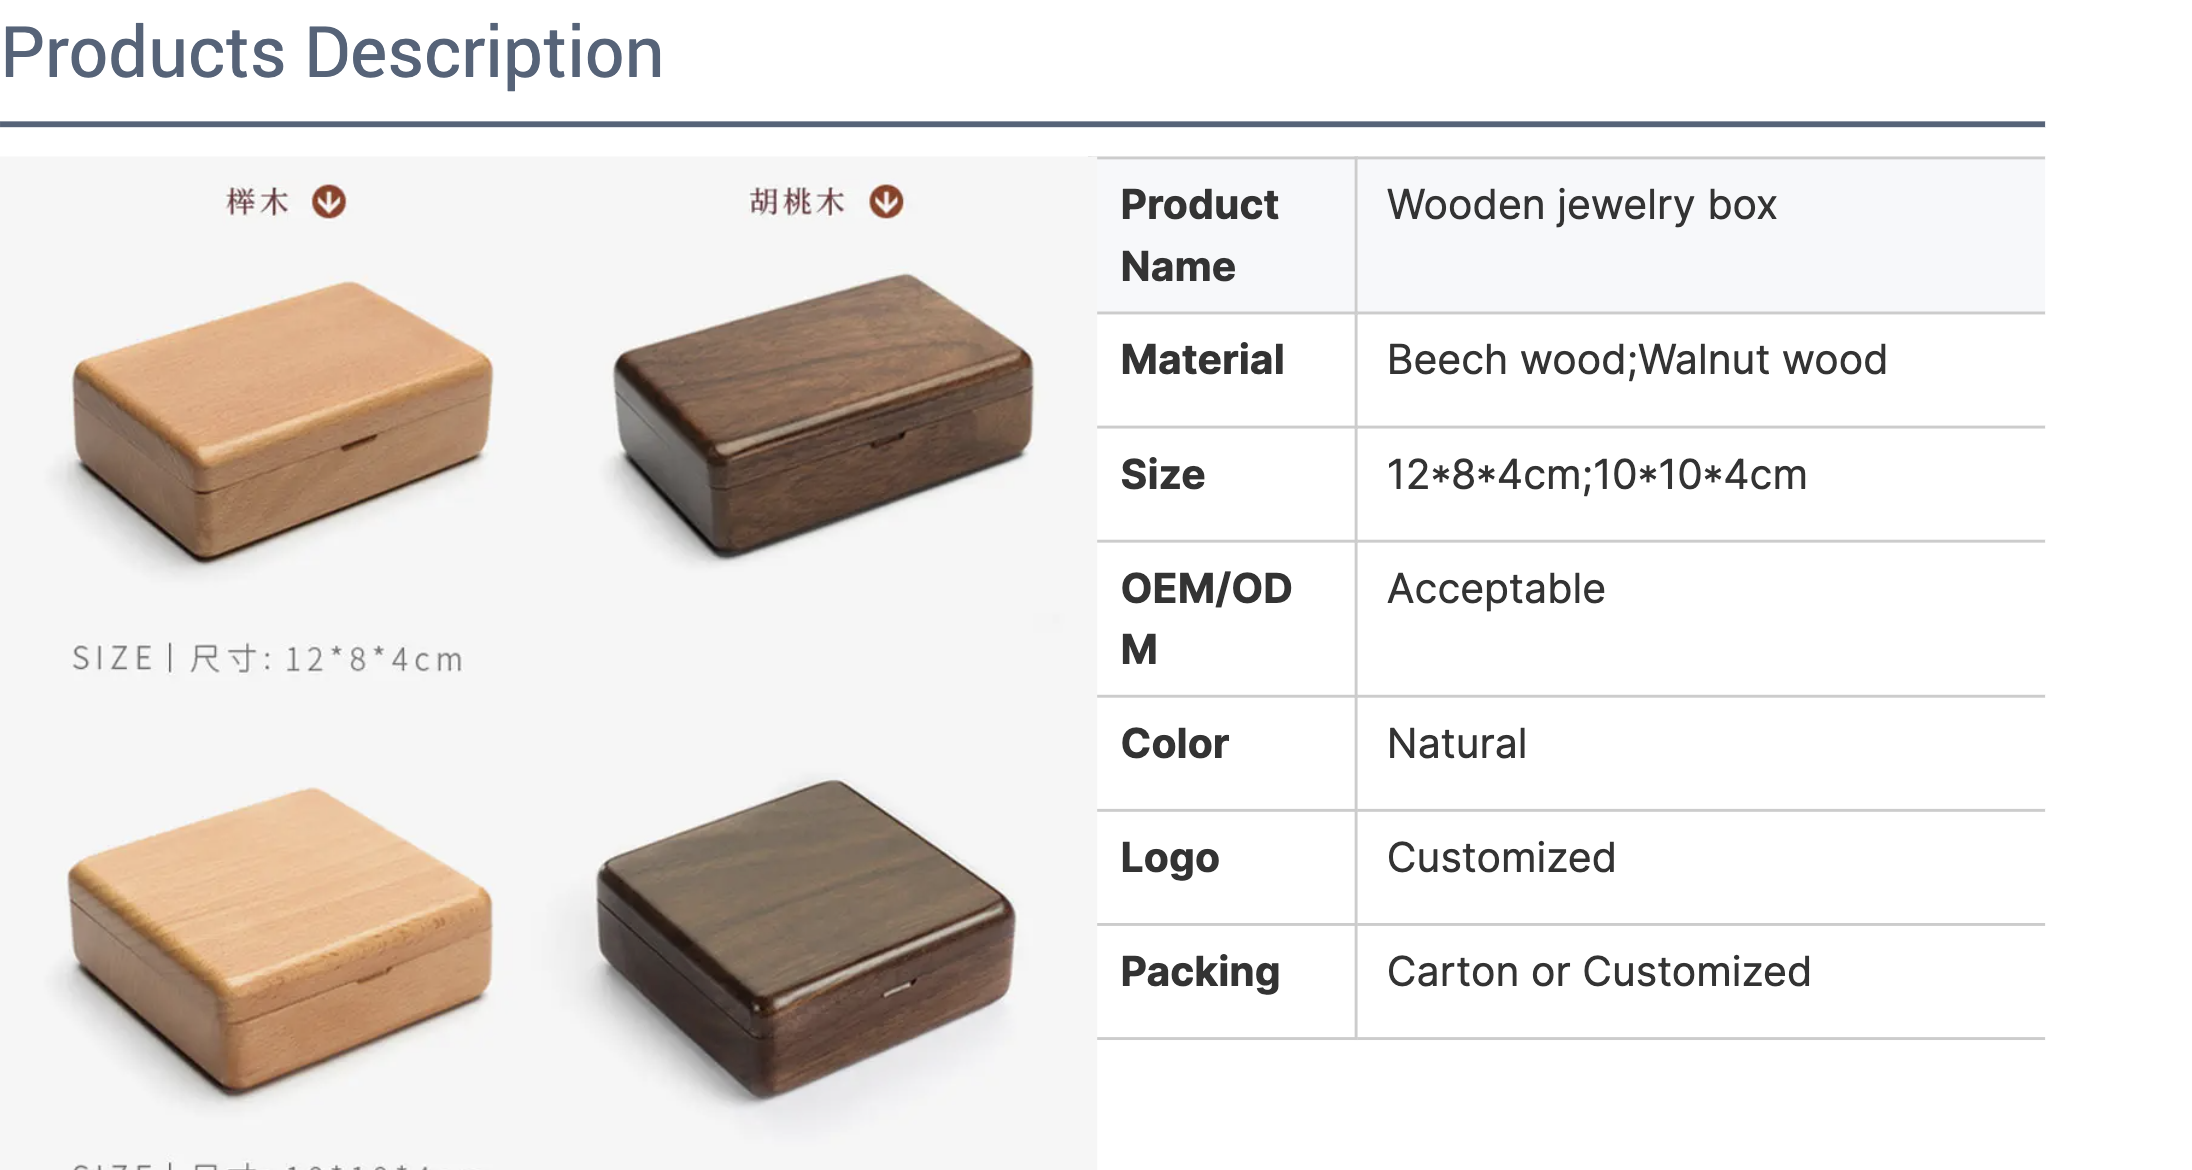Click the down-arrow icon beside 榉木

pos(329,202)
